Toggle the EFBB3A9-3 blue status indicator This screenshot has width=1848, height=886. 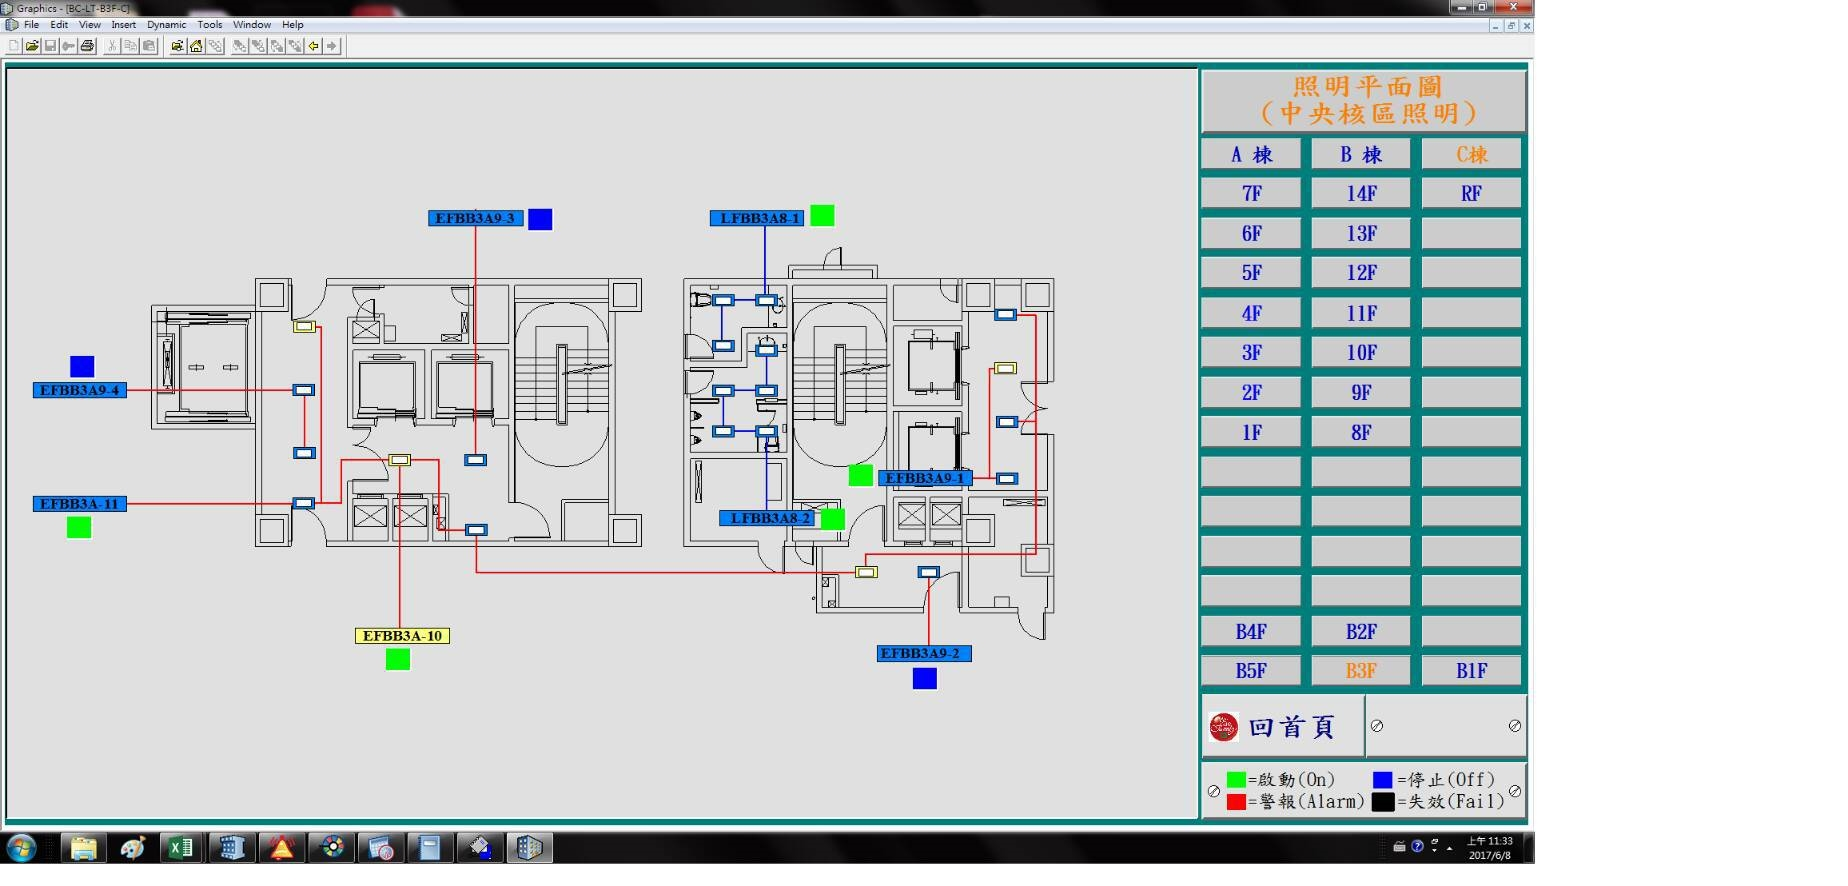click(540, 219)
